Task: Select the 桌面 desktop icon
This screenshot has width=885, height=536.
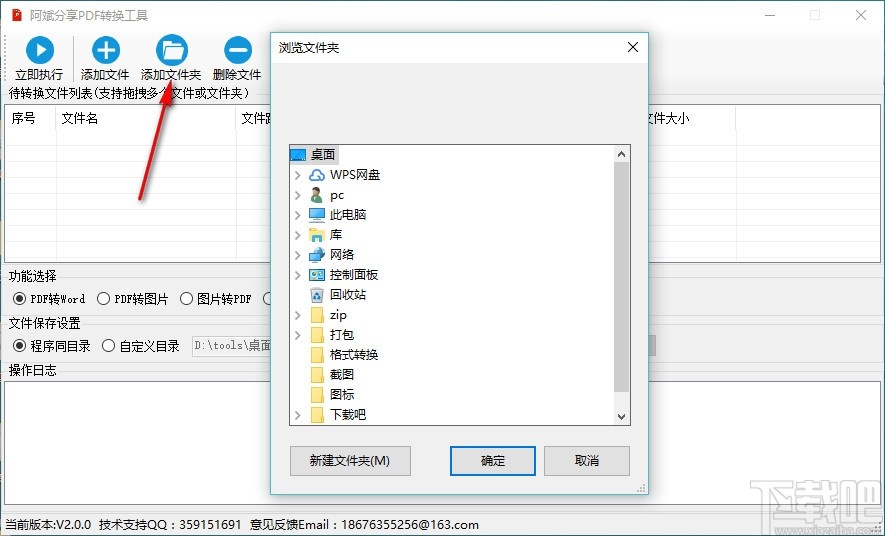Action: 297,155
